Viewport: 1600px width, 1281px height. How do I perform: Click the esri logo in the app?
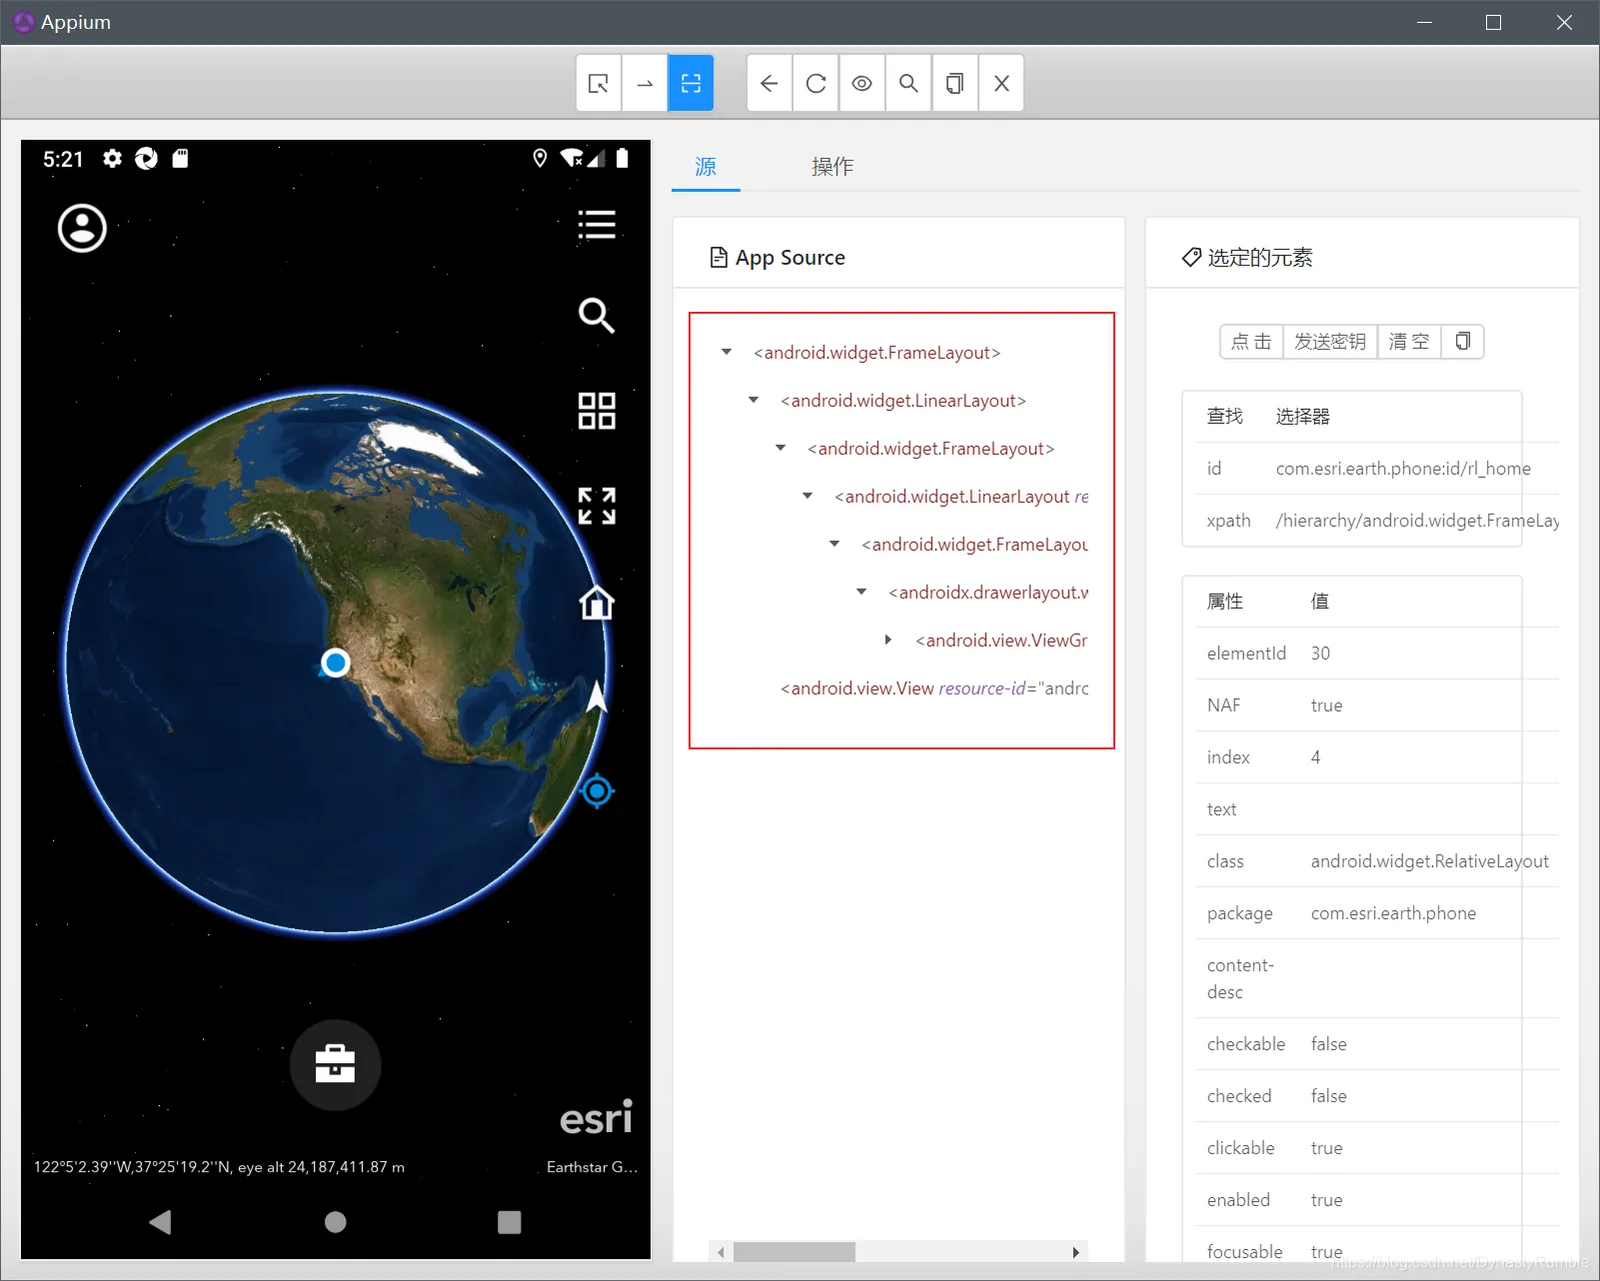point(596,1117)
